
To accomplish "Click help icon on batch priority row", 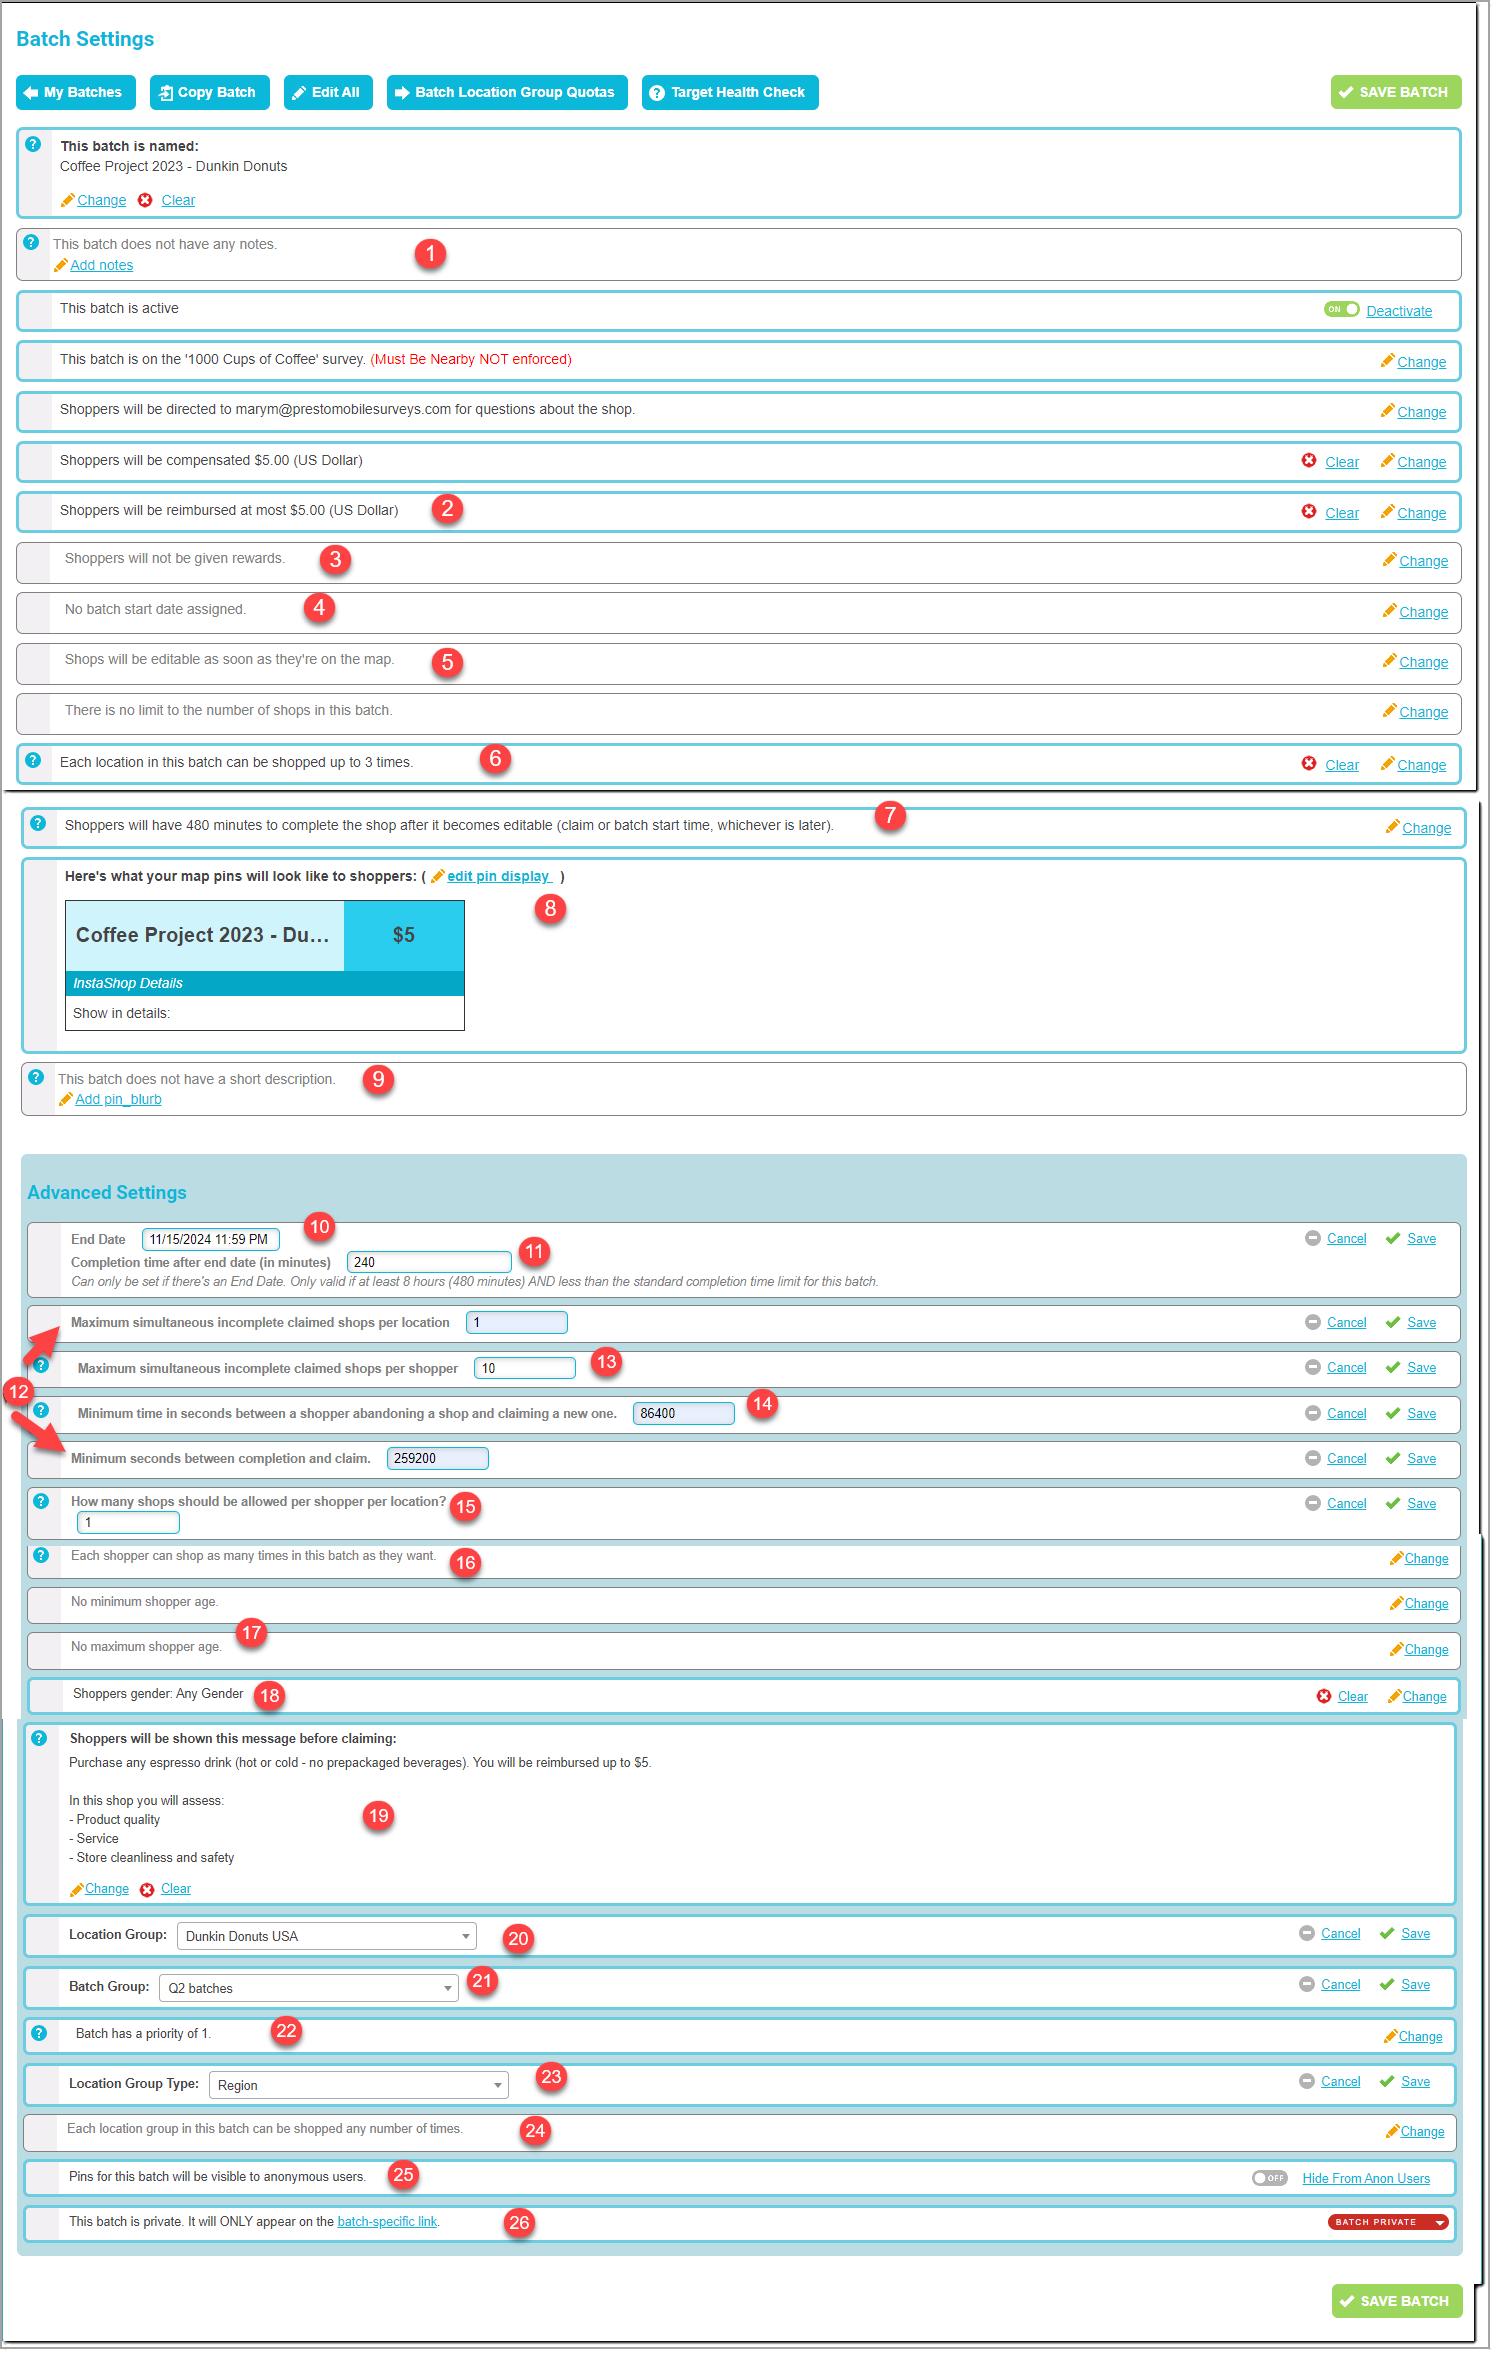I will click(x=39, y=2033).
